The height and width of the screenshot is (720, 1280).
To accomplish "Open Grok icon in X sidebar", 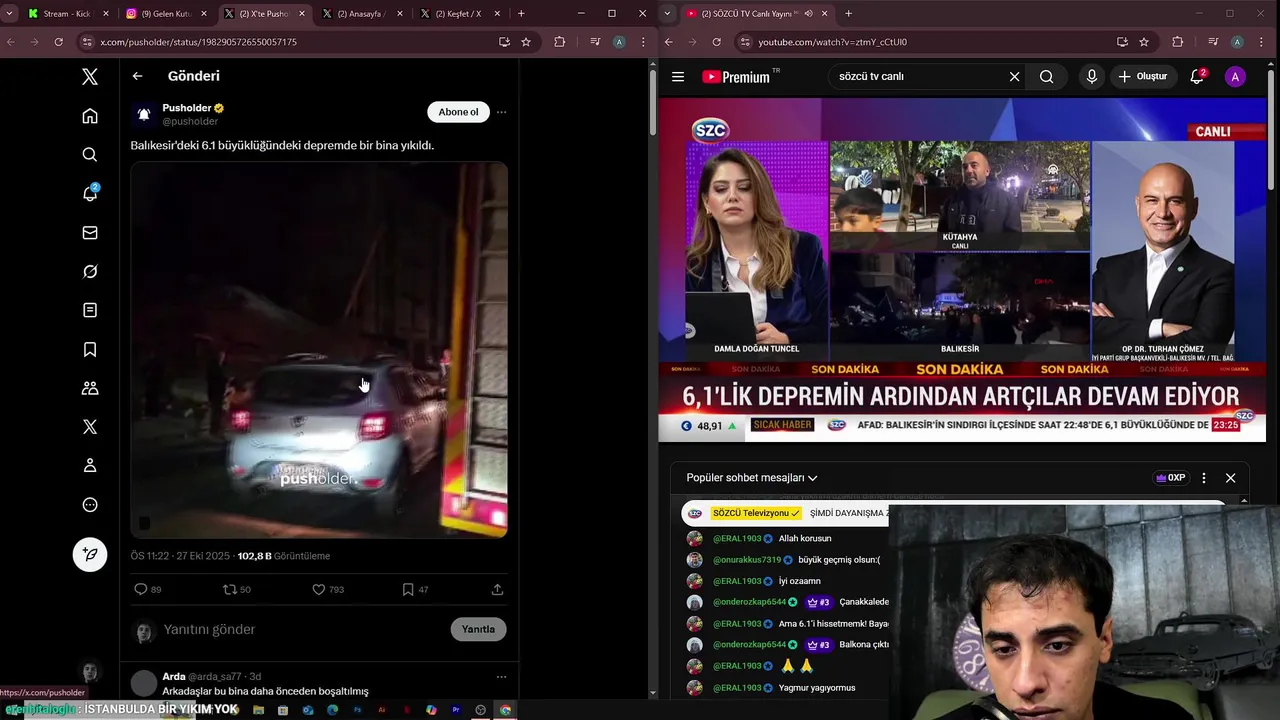I will [90, 272].
